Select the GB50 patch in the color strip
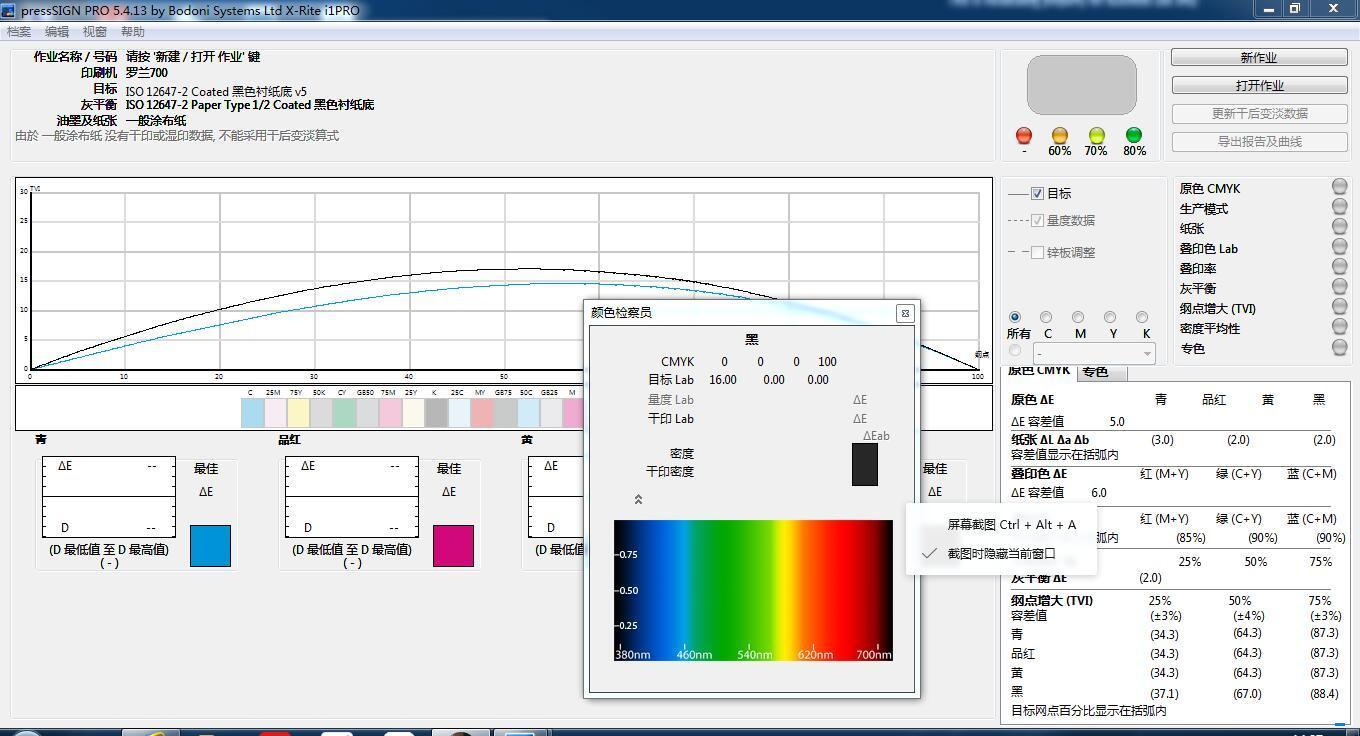This screenshot has width=1360, height=736. tap(367, 412)
